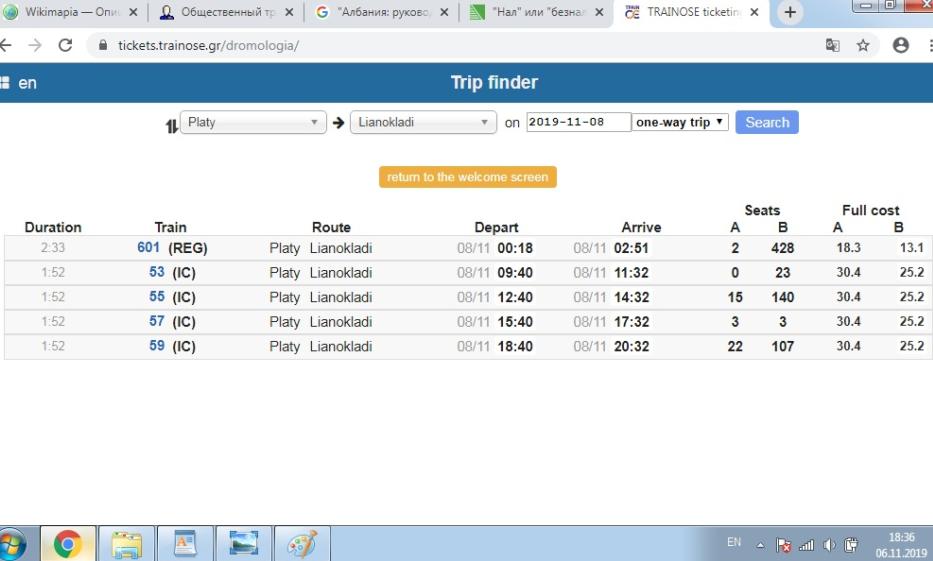Click the travel date input field
The image size is (933, 561).
click(578, 123)
